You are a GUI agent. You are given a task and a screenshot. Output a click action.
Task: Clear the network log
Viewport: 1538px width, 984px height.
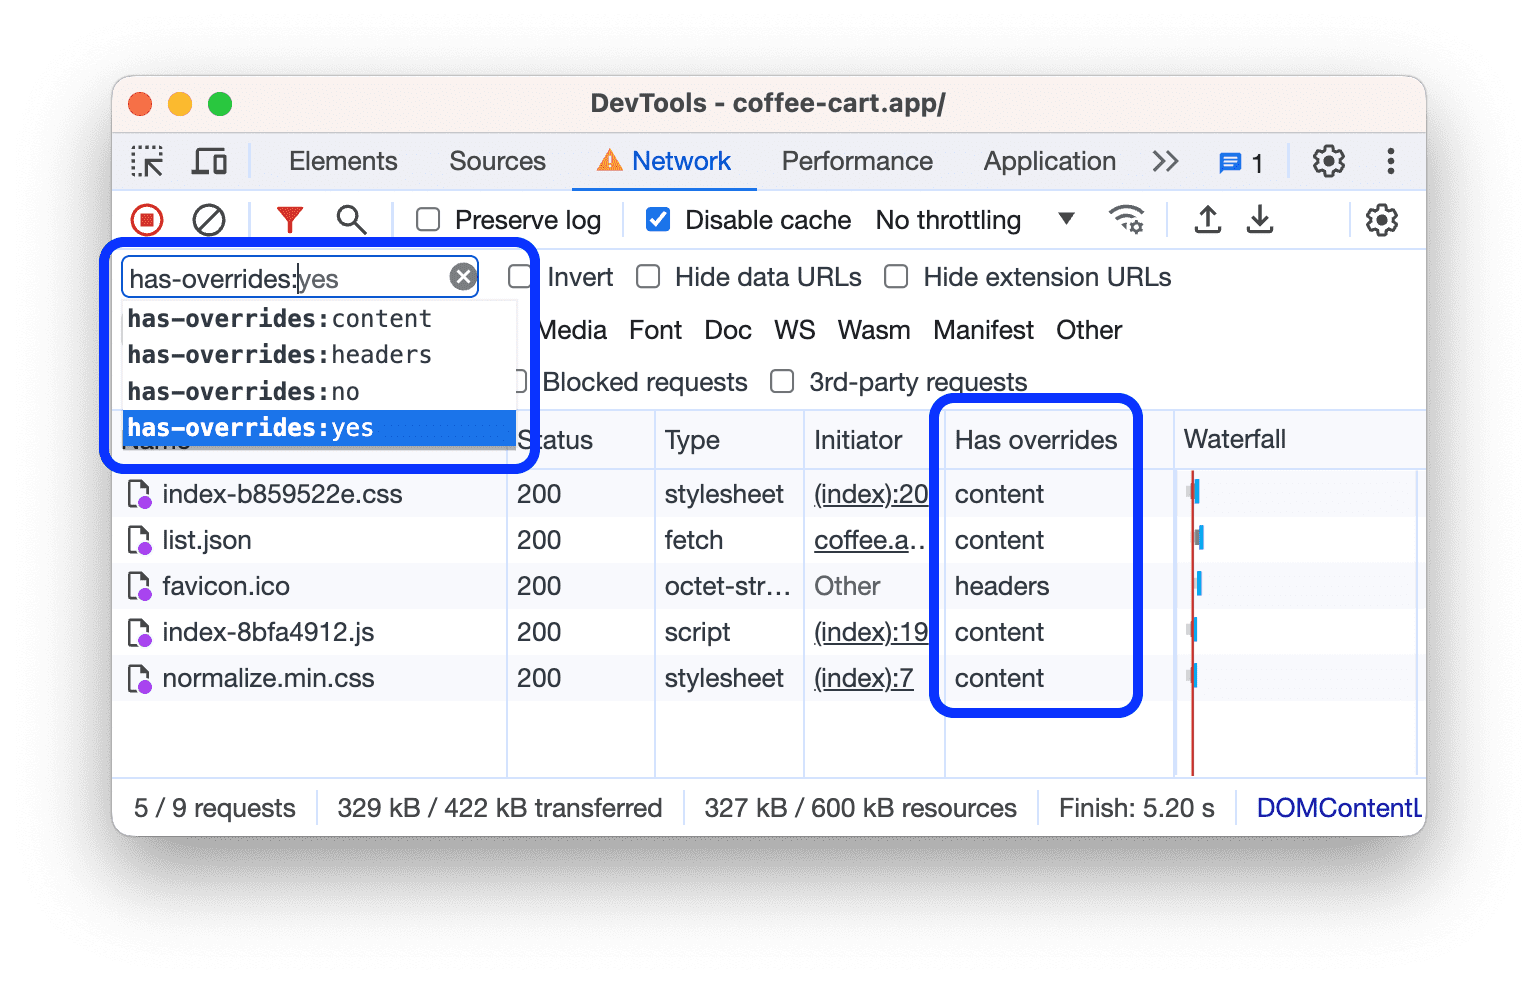(209, 220)
